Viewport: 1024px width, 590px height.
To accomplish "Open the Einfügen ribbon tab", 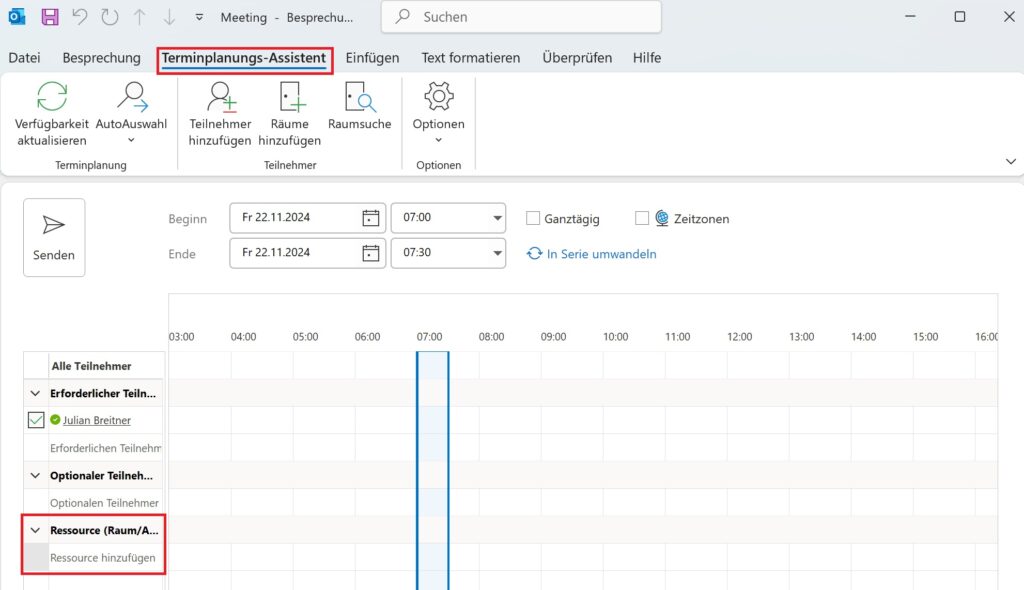I will pos(372,57).
